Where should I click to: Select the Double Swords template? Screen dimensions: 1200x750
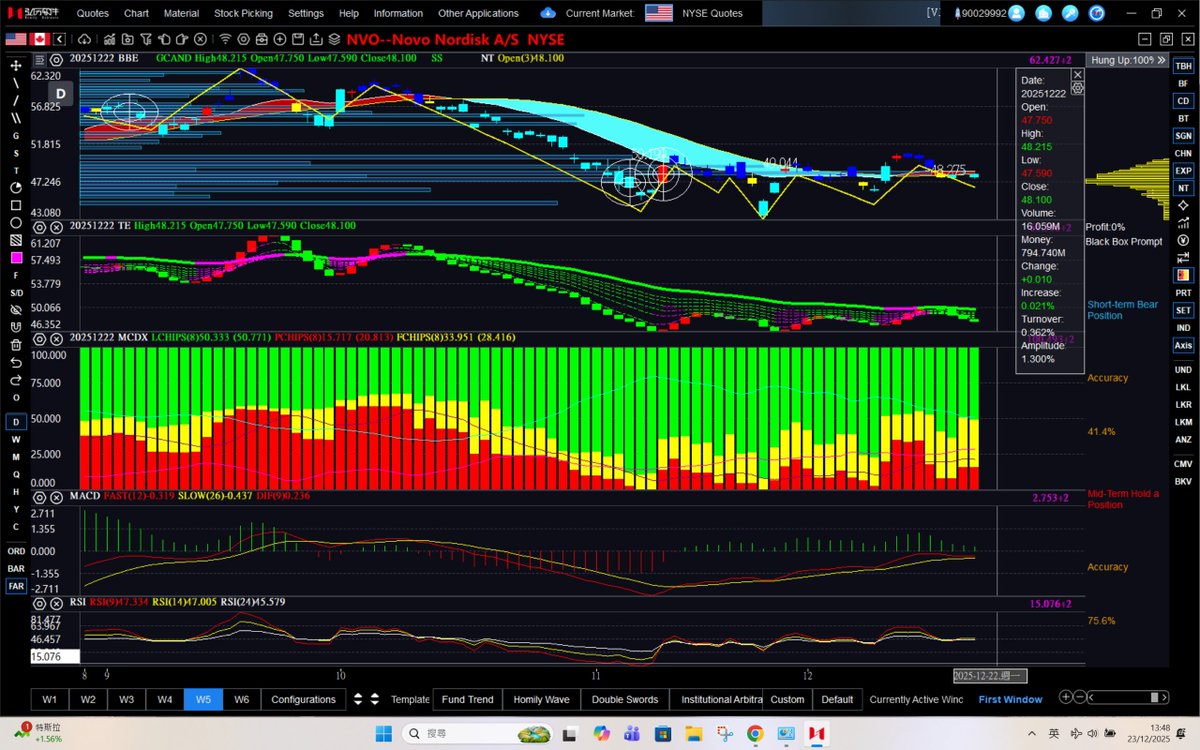tap(625, 699)
